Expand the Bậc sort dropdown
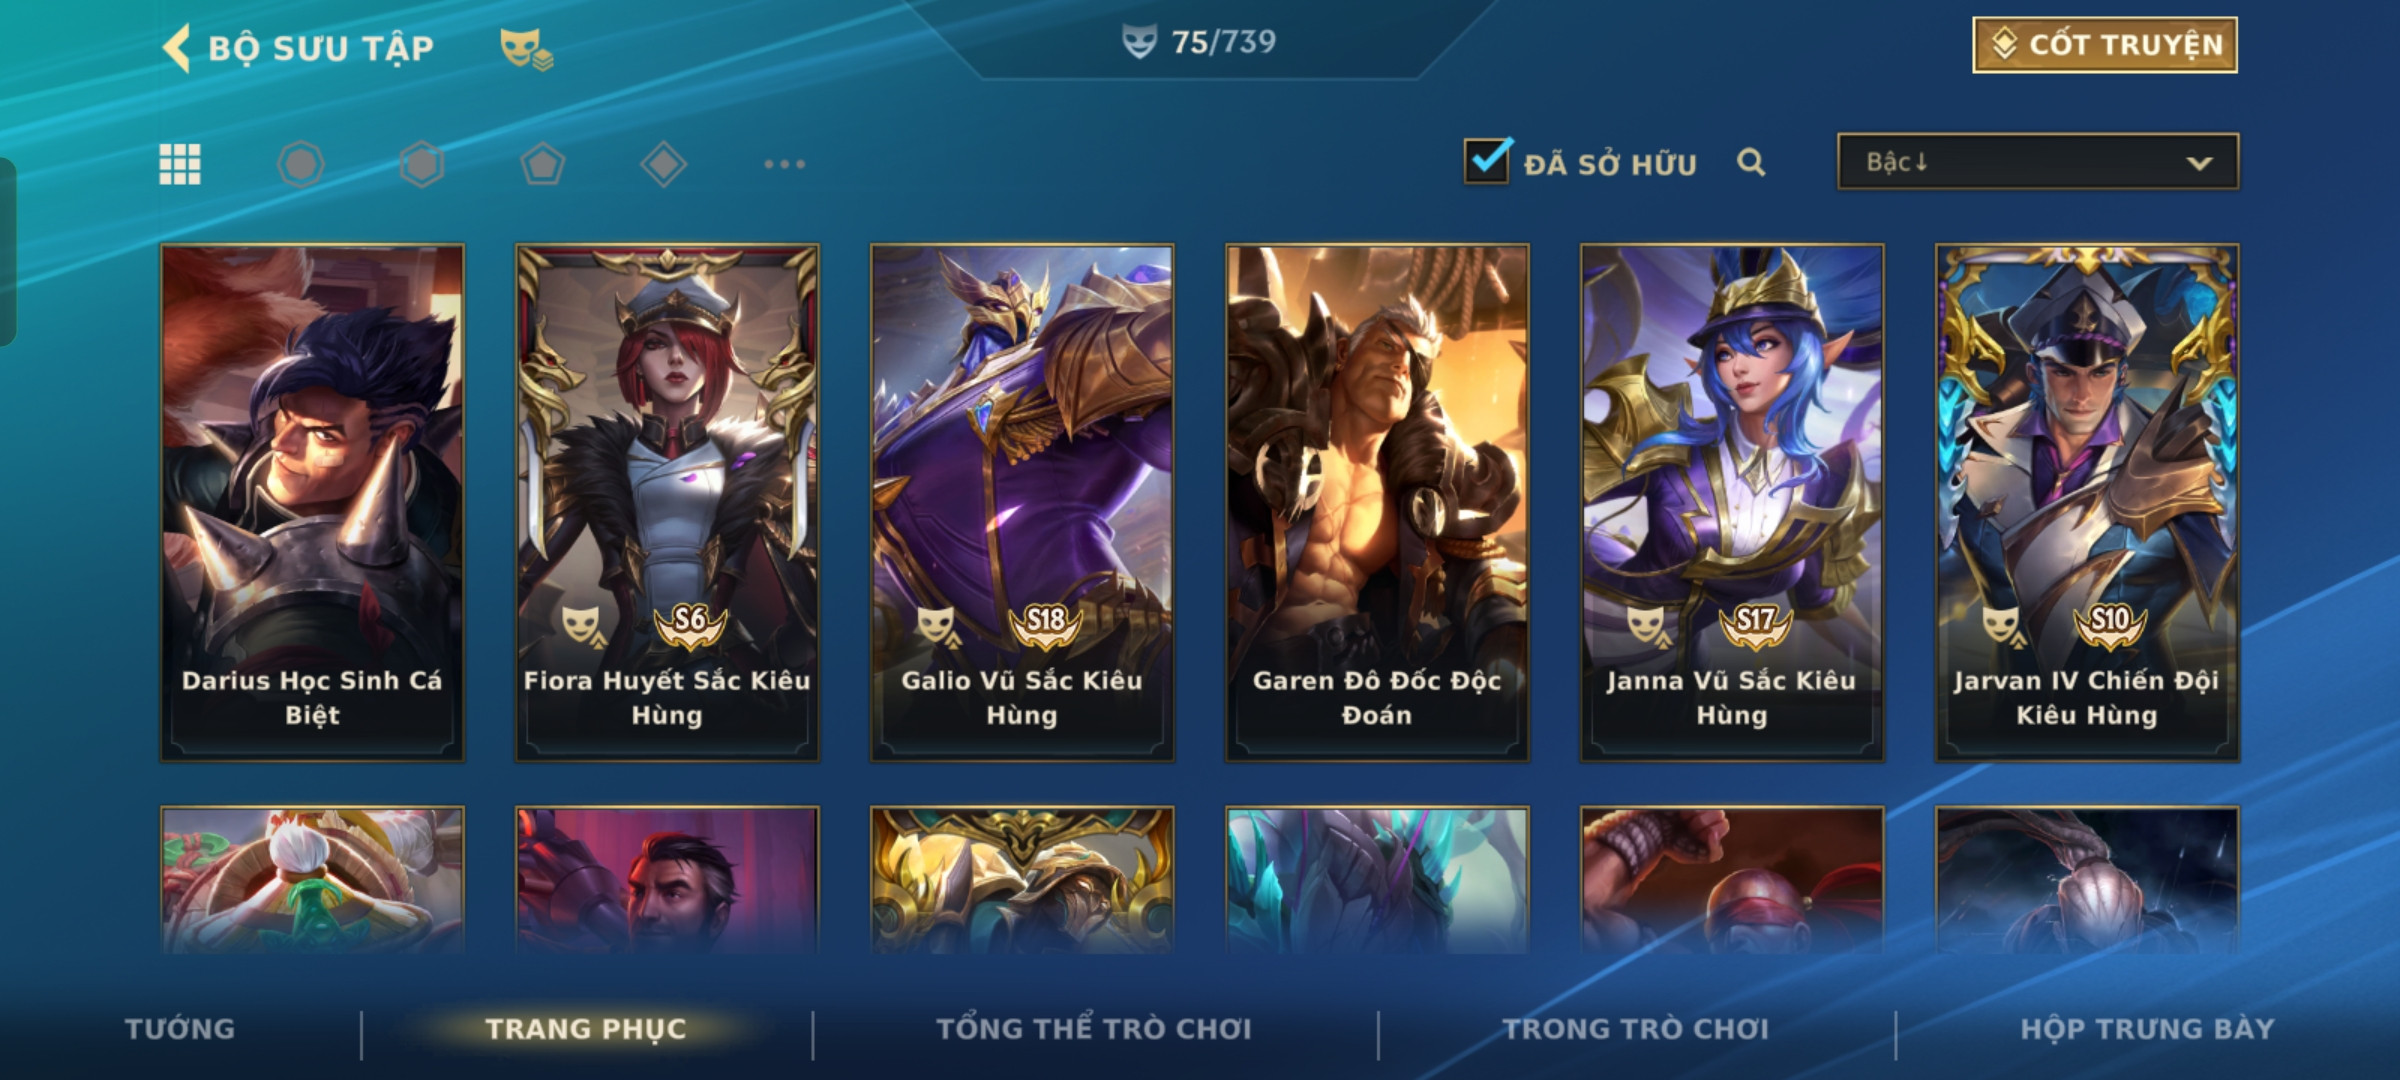Screen dimensions: 2400x1080 [2038, 162]
